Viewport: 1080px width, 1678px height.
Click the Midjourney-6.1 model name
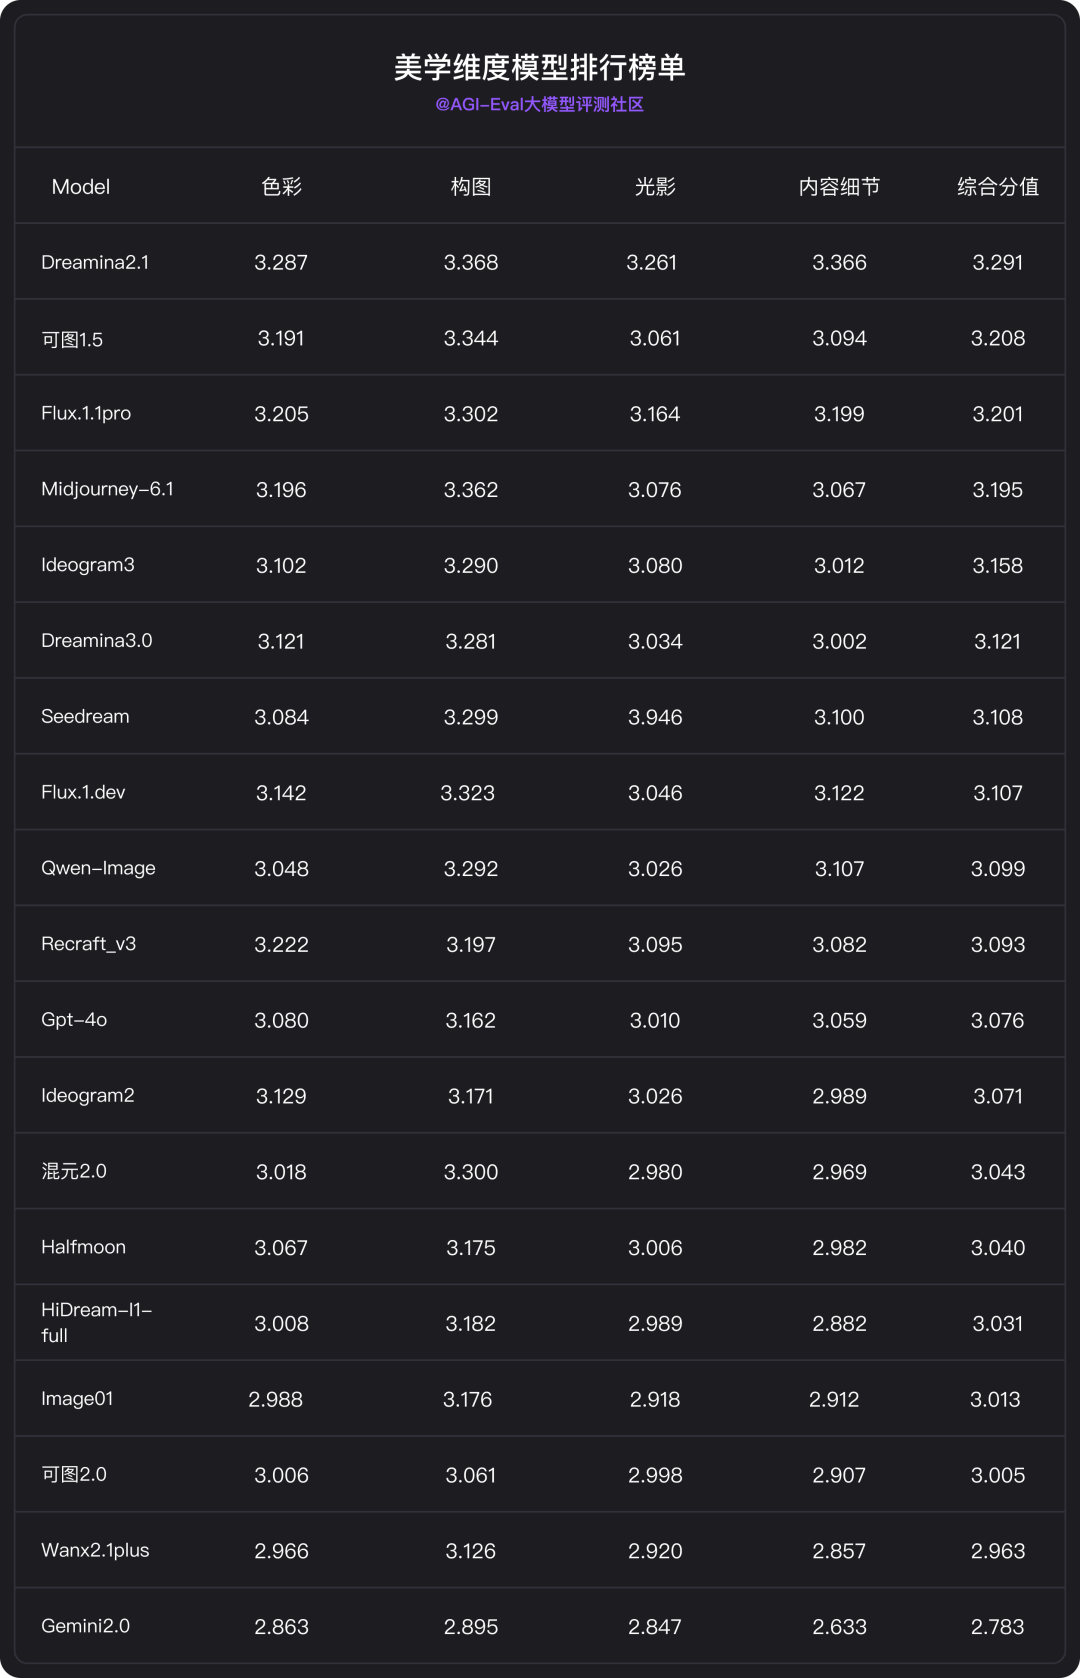[107, 489]
